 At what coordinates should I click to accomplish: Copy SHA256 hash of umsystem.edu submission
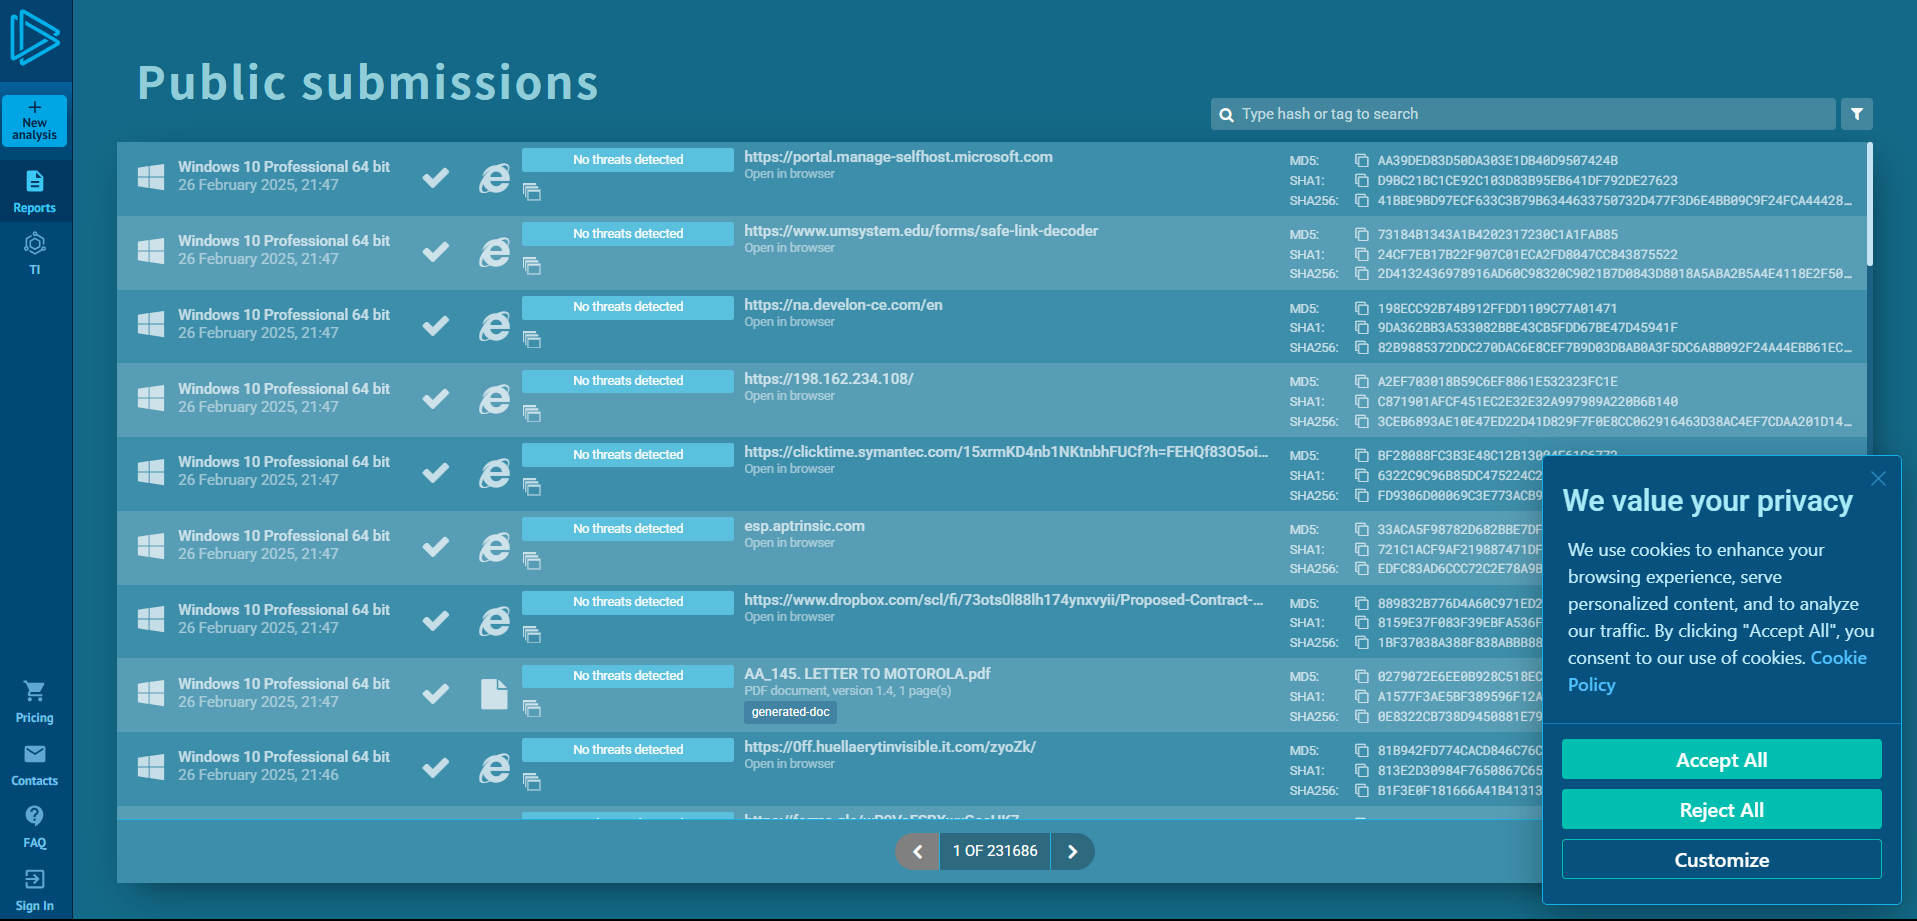coord(1361,274)
